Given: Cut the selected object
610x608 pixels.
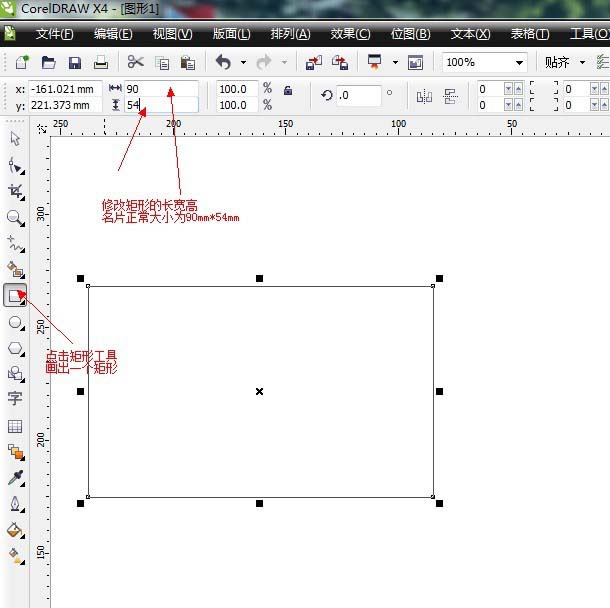Looking at the screenshot, I should pyautogui.click(x=135, y=62).
